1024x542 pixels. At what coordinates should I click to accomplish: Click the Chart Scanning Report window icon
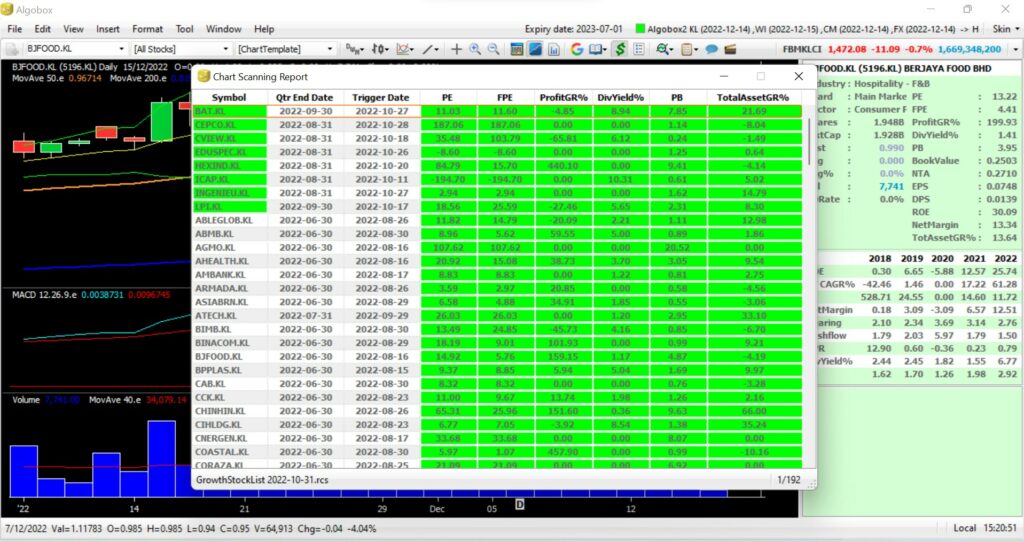pyautogui.click(x=203, y=76)
